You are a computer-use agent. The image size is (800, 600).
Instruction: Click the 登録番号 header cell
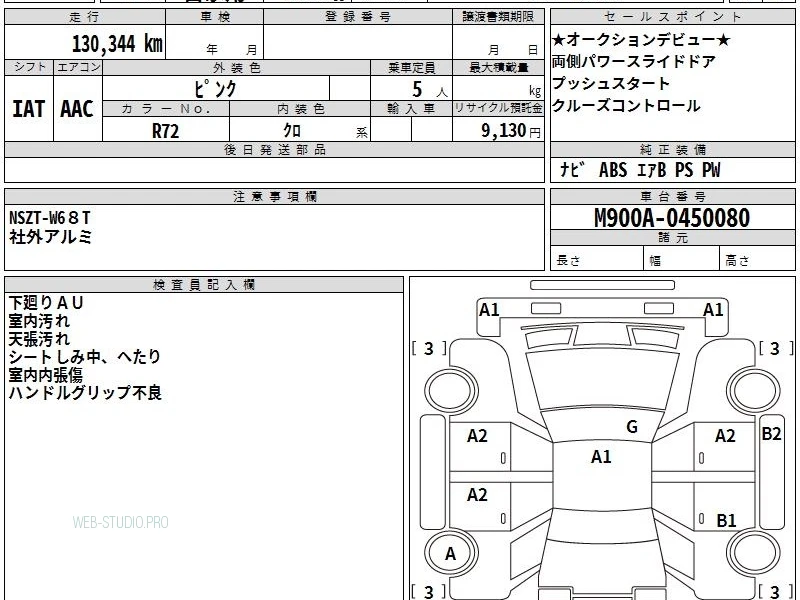tap(358, 17)
